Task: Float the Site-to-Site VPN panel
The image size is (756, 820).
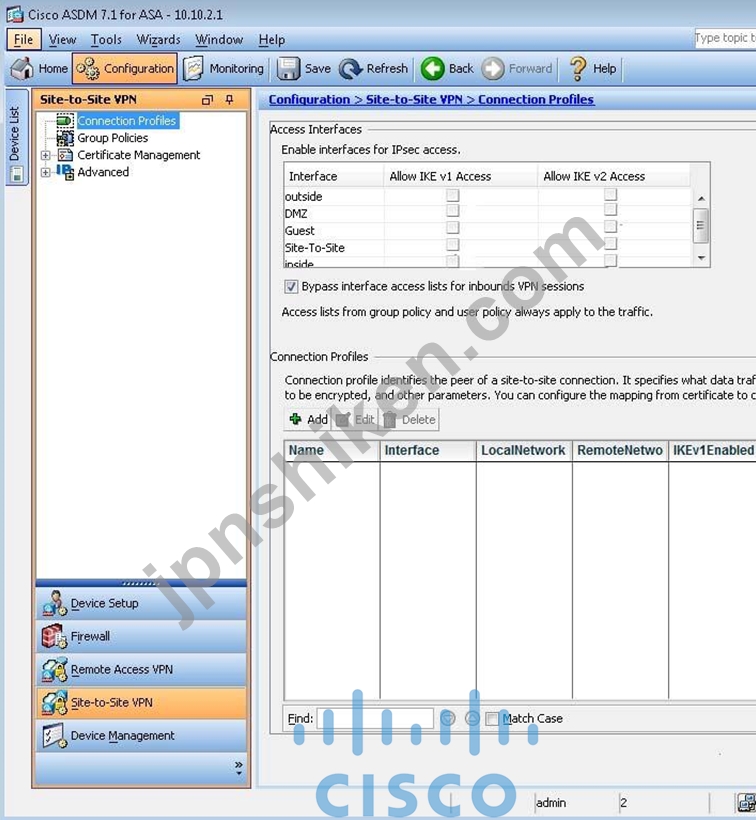Action: pyautogui.click(x=207, y=100)
